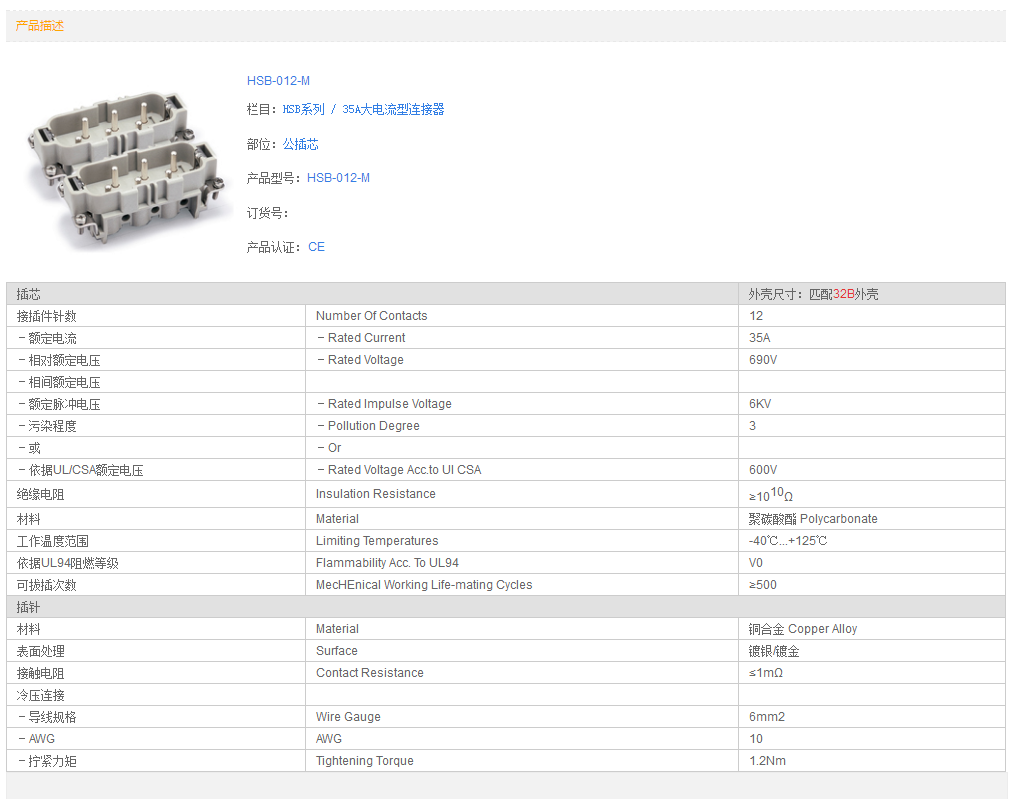Click the 聚碳酸酯 Polycarbonate material value
The width and height of the screenshot is (1014, 808).
click(x=812, y=519)
